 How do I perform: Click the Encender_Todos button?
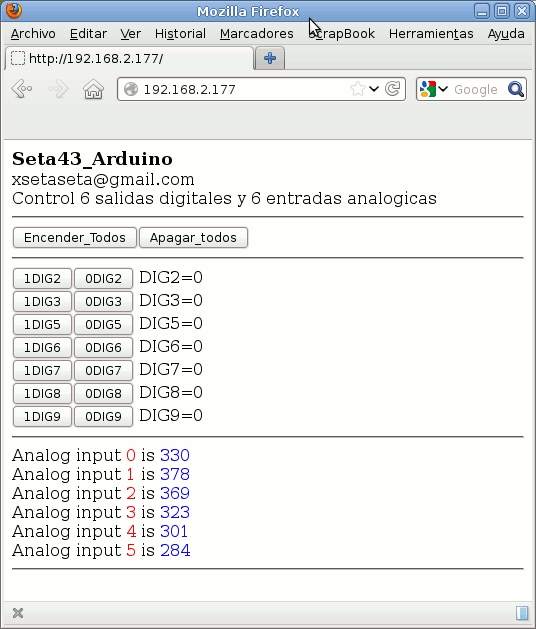coord(75,237)
